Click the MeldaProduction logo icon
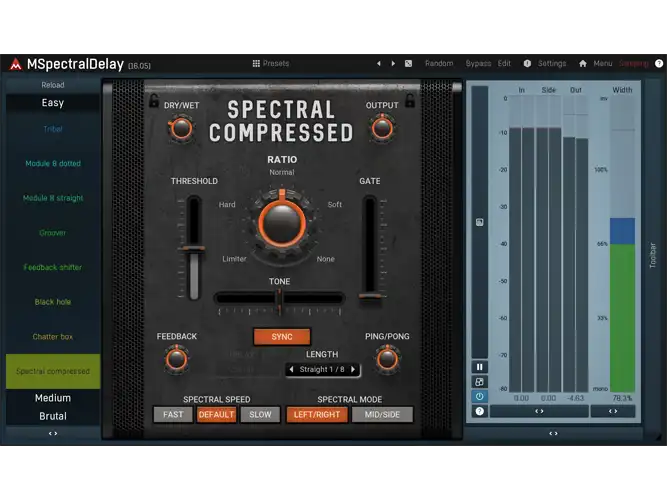The image size is (667, 500). [16, 64]
